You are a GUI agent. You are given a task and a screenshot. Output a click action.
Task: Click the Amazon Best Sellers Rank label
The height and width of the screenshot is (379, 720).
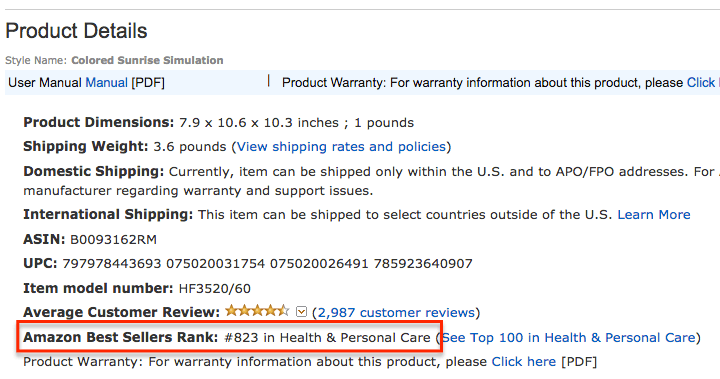pyautogui.click(x=121, y=337)
